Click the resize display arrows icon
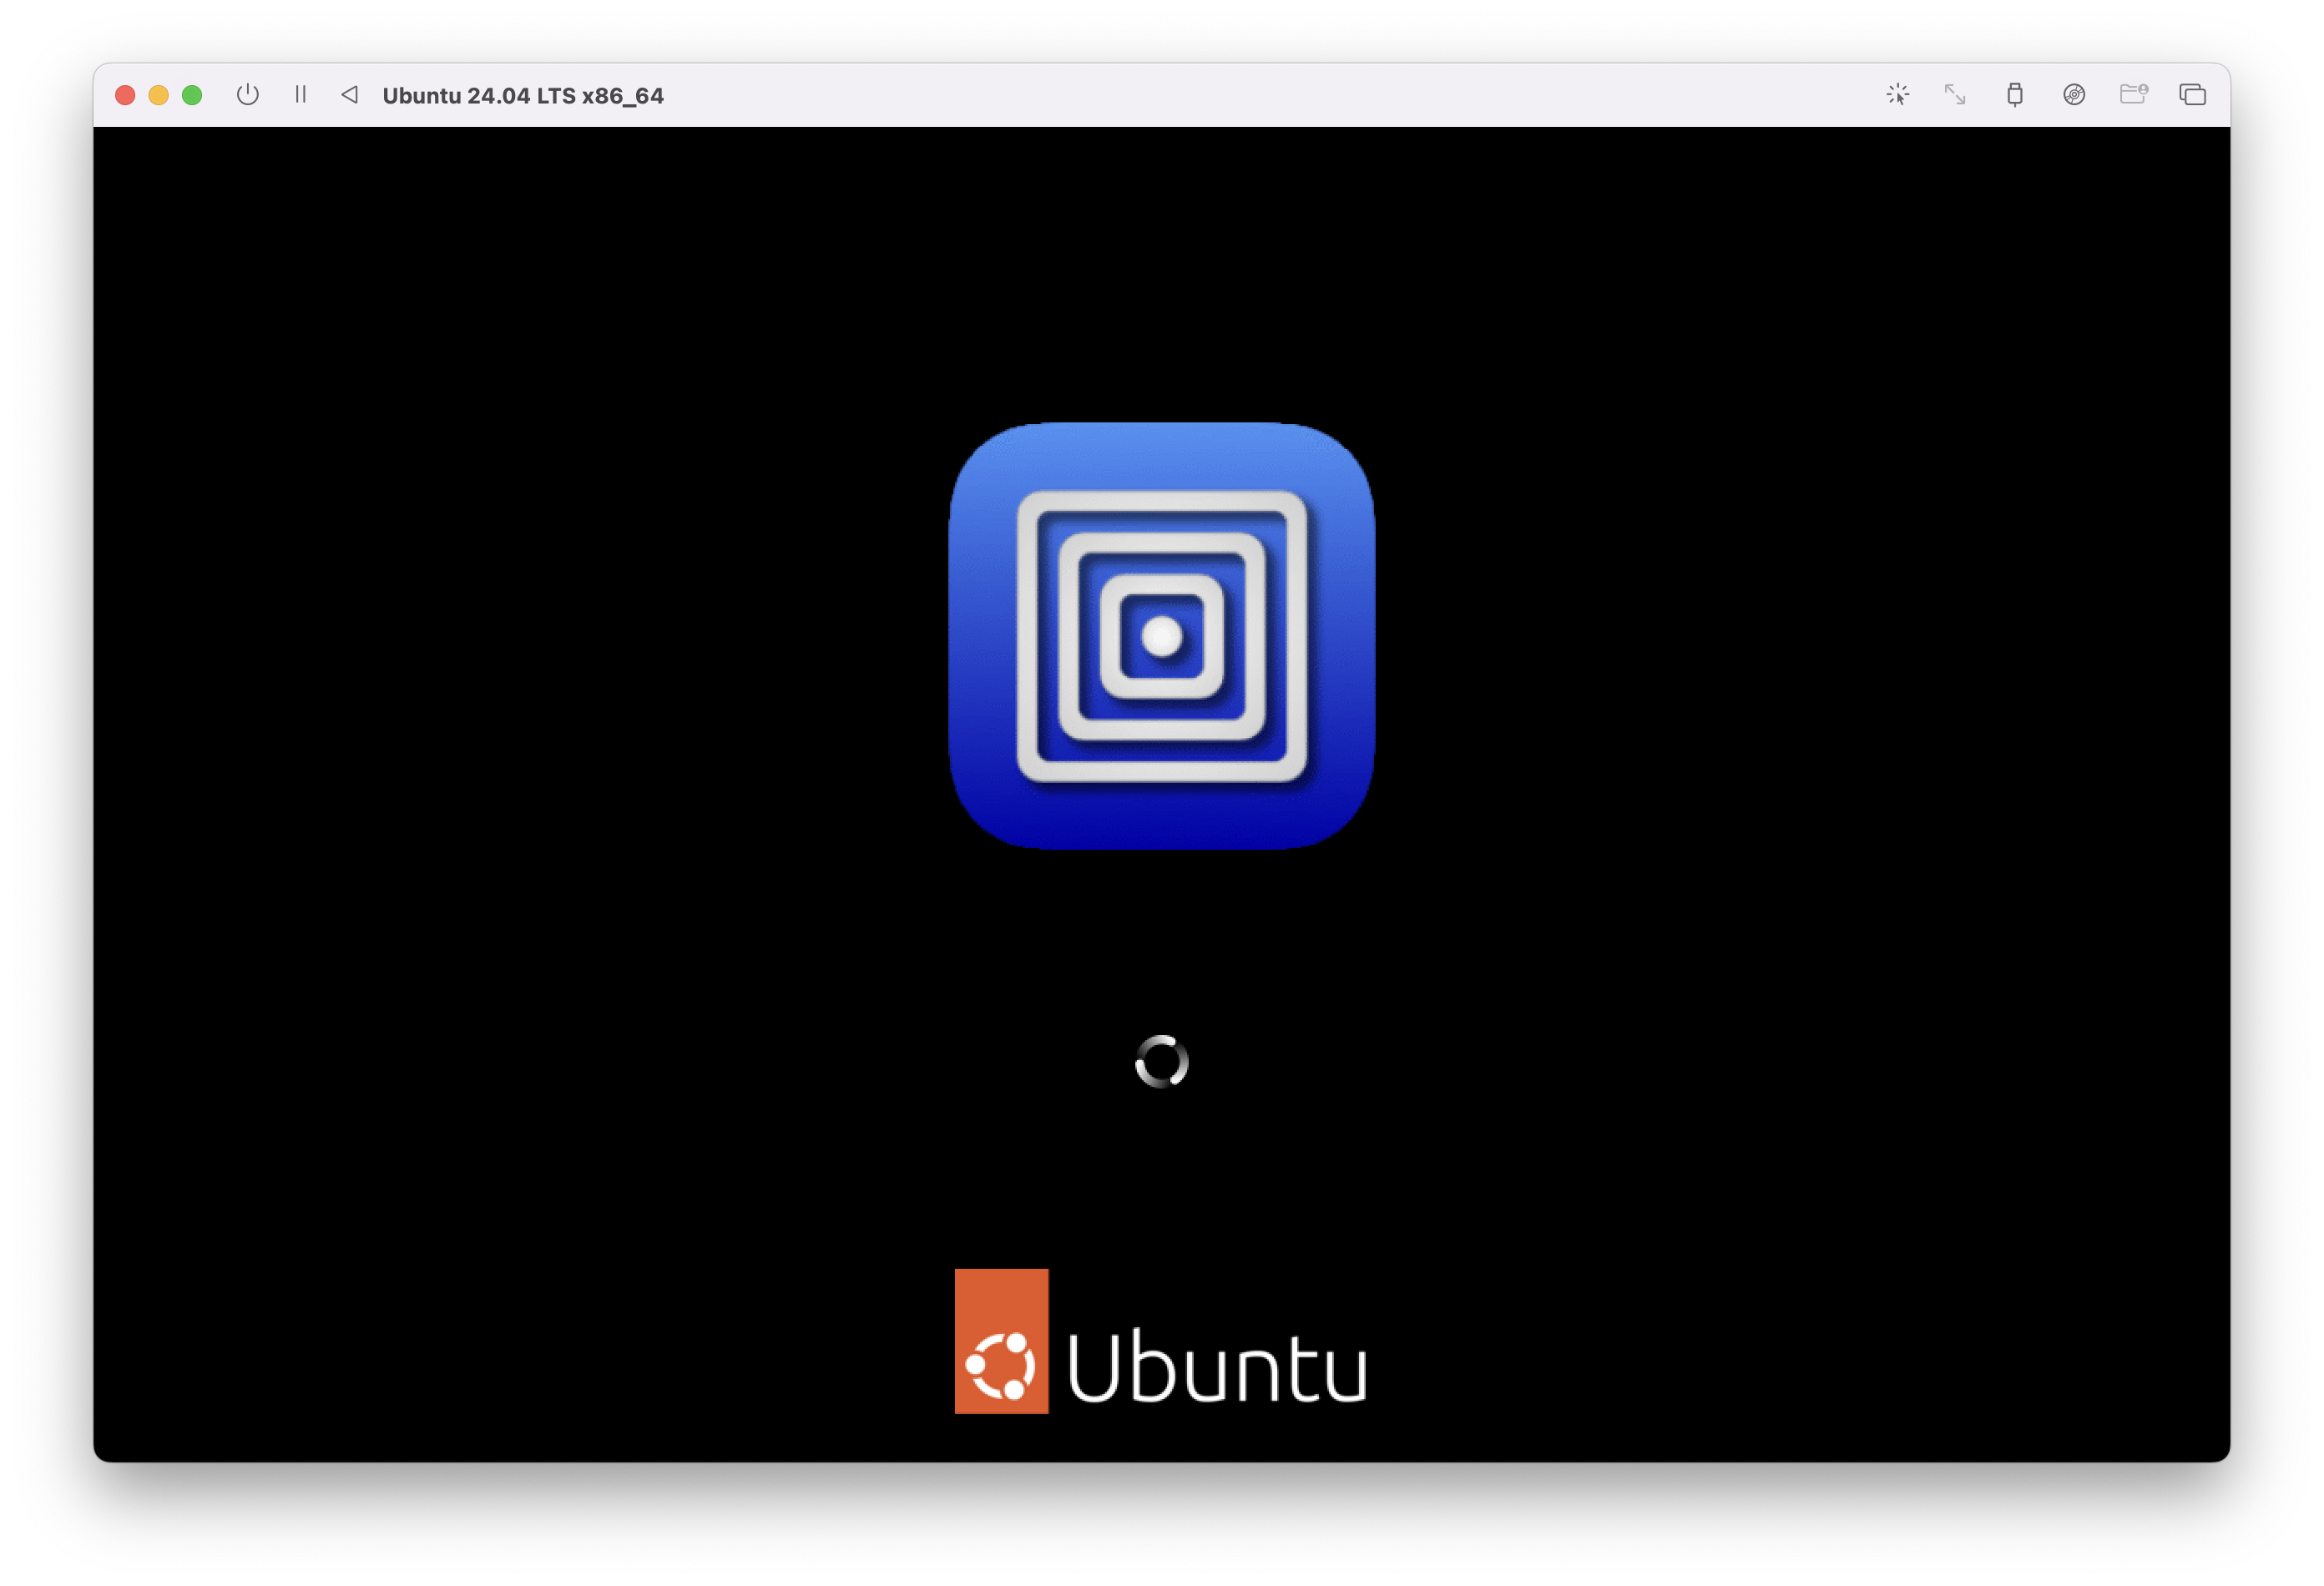Viewport: 2324px width, 1586px height. pyautogui.click(x=1955, y=95)
